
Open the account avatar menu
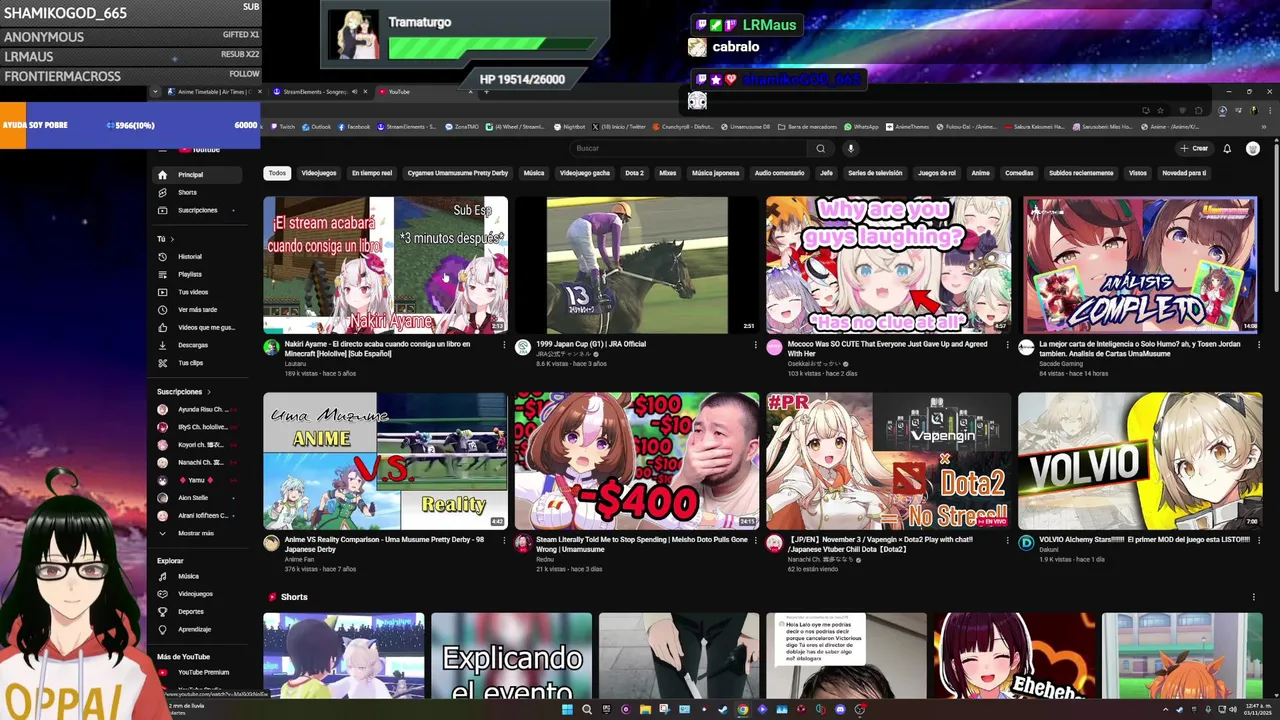pyautogui.click(x=1253, y=148)
